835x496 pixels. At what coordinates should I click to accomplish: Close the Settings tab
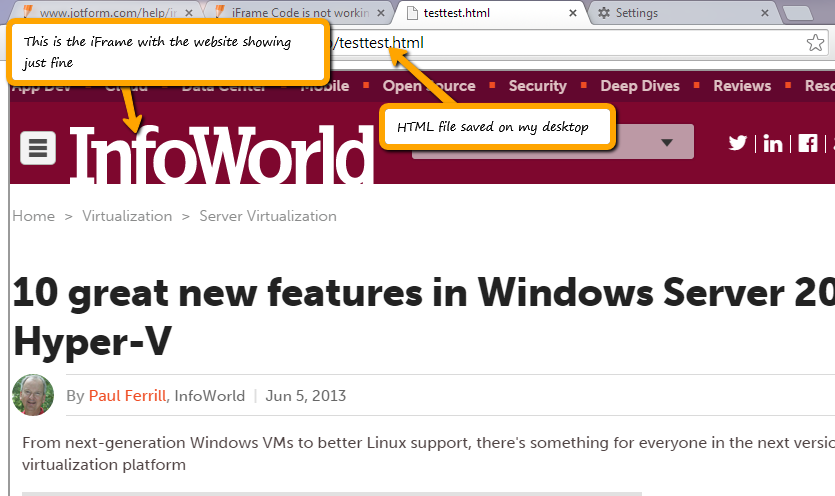pos(765,13)
